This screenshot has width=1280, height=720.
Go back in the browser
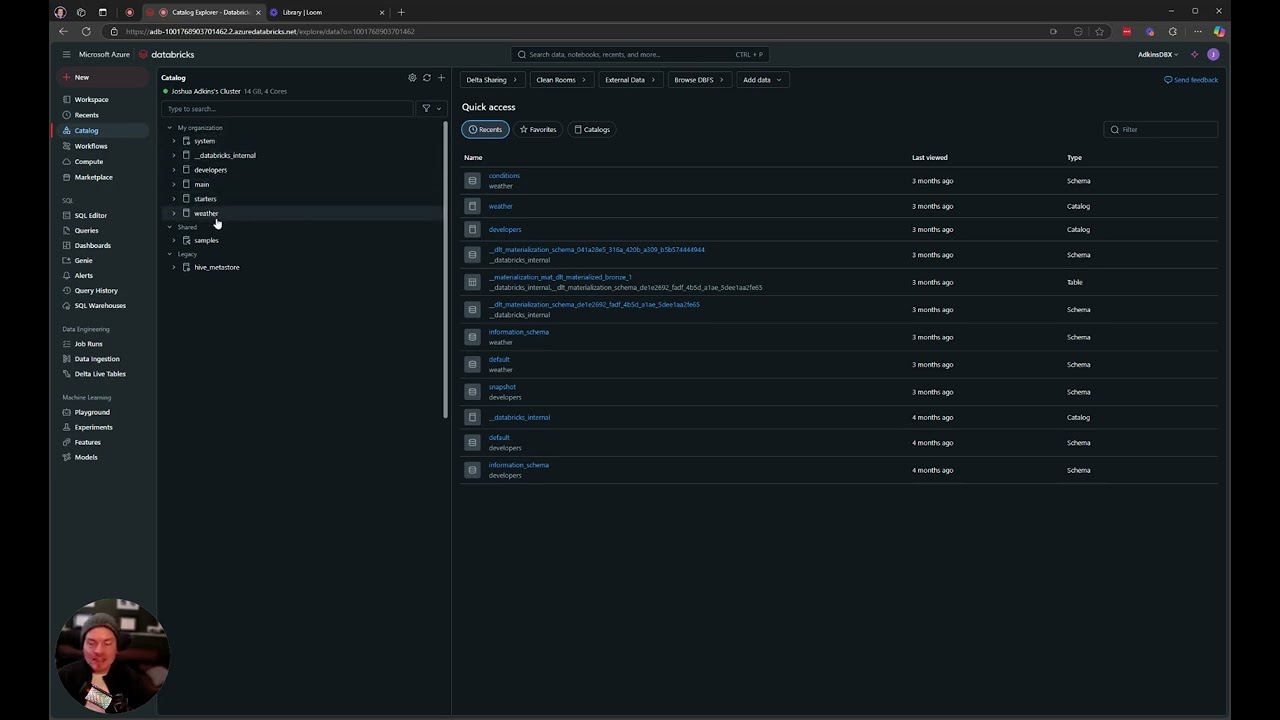click(64, 32)
